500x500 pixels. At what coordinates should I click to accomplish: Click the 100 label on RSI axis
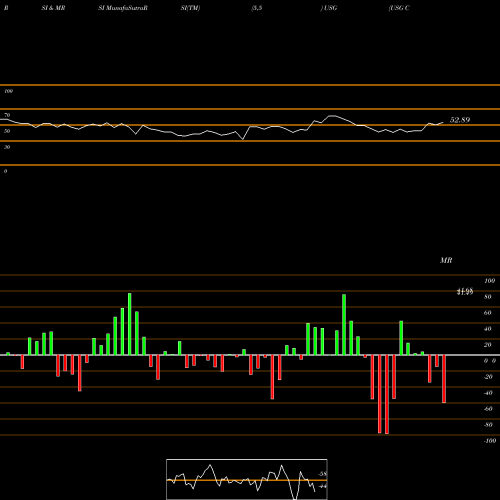tap(8, 91)
